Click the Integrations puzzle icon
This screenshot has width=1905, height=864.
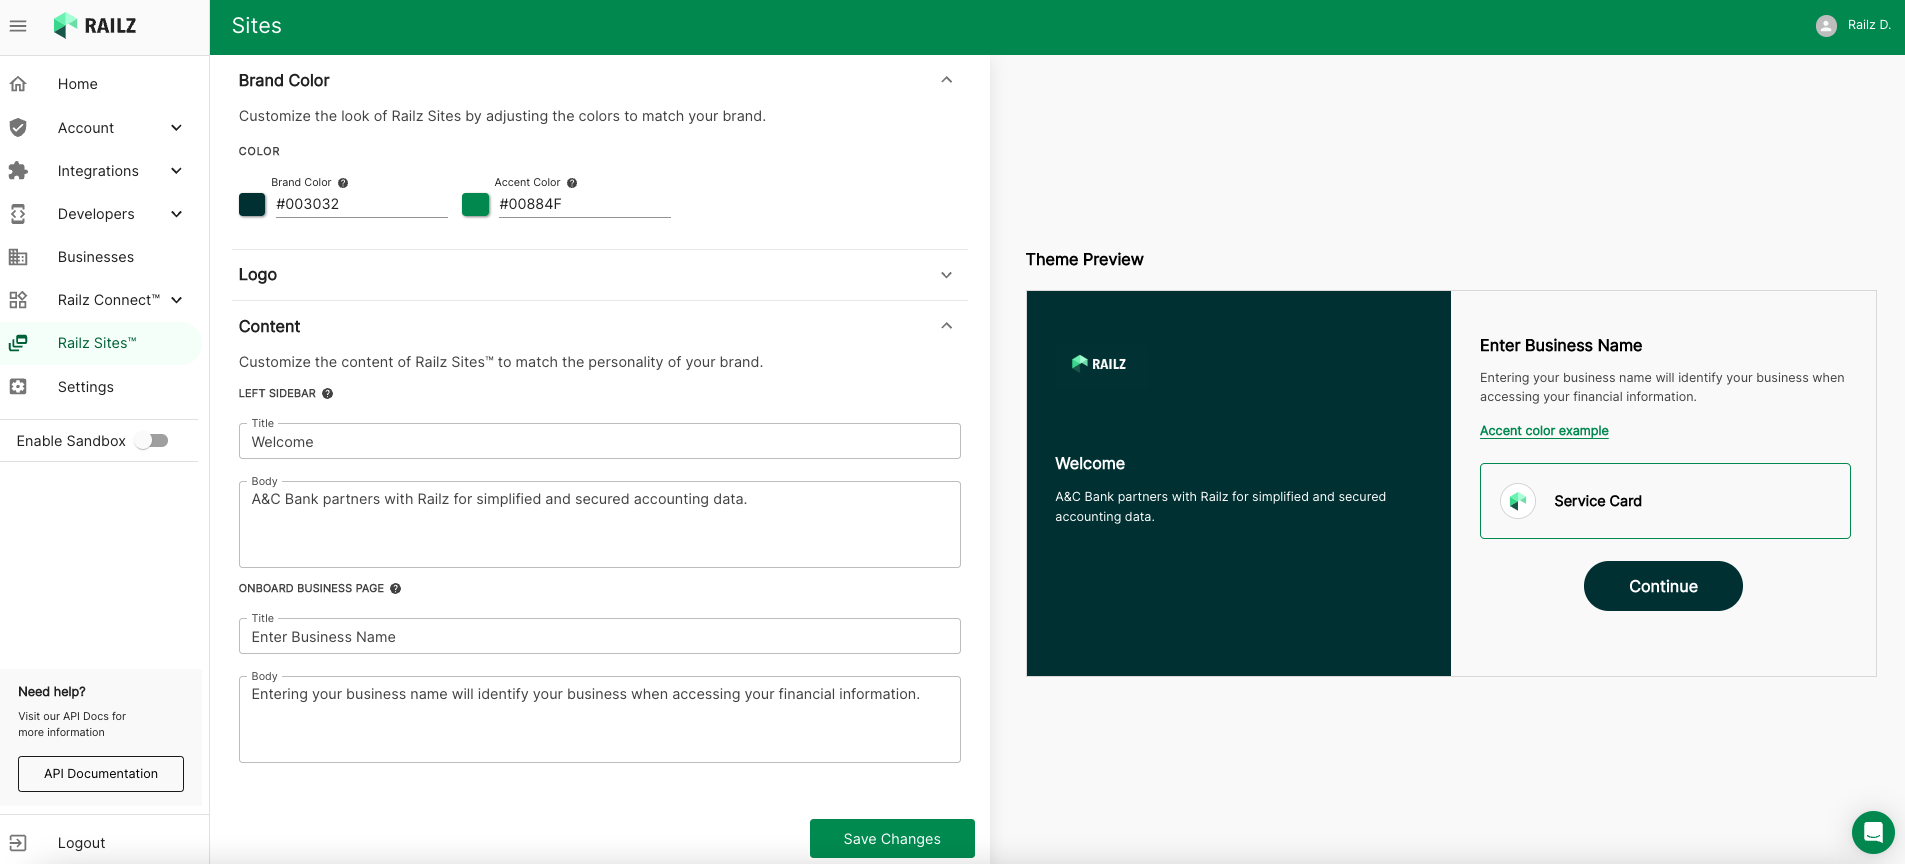[18, 170]
